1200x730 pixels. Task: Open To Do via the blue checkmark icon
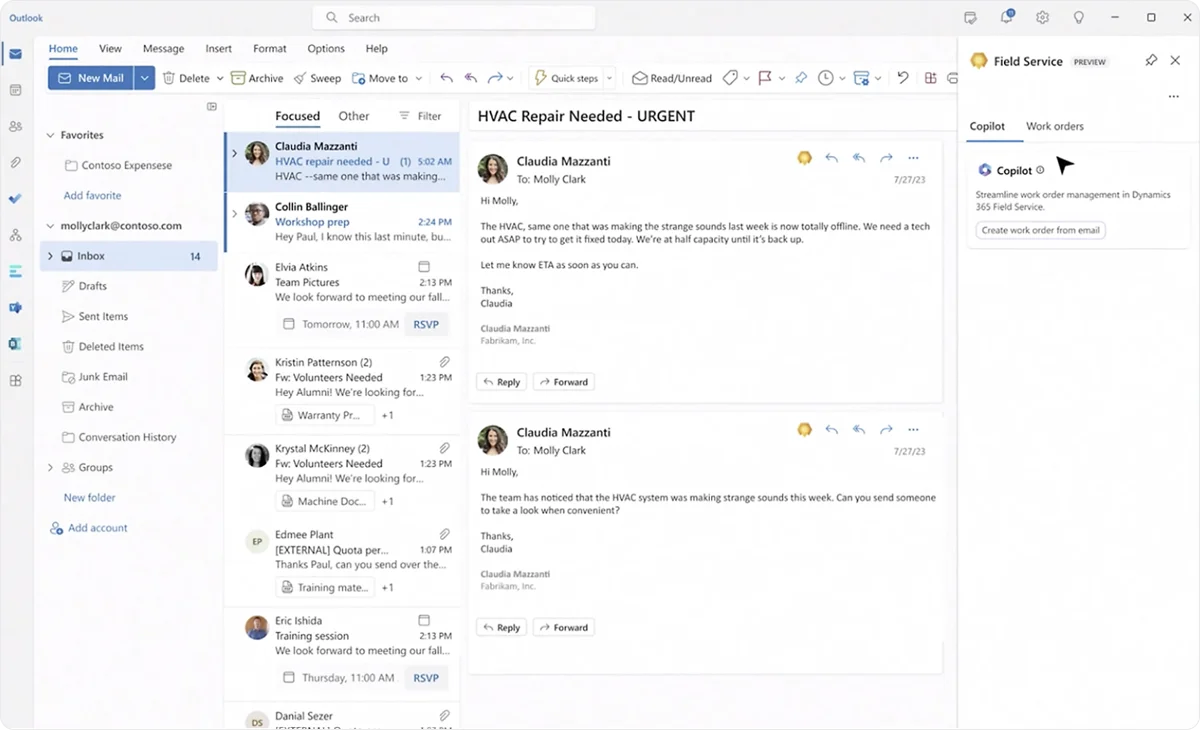(14, 199)
